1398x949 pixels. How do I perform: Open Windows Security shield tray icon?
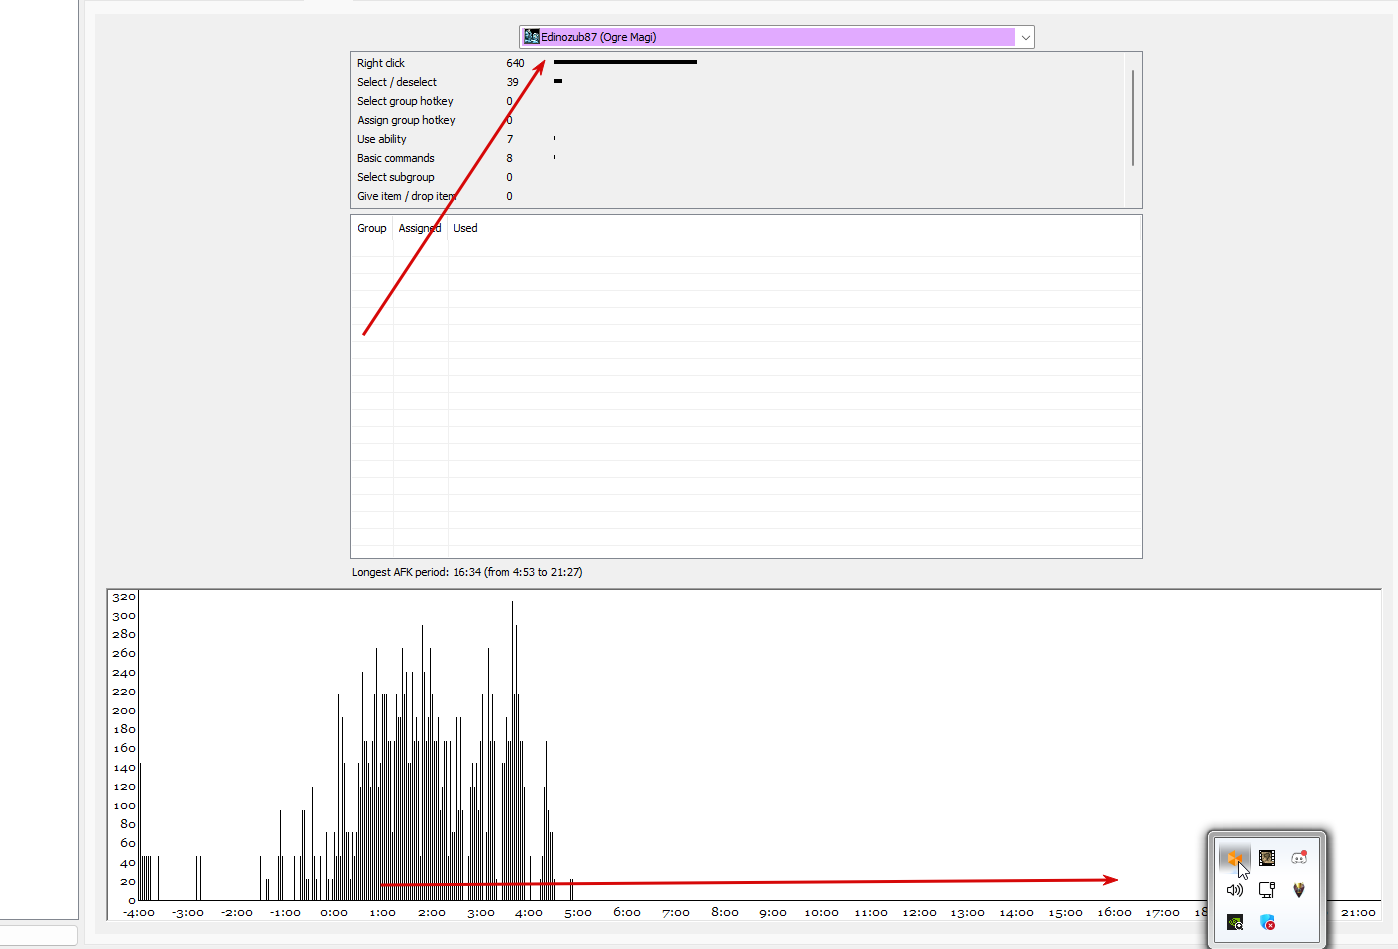point(1267,922)
